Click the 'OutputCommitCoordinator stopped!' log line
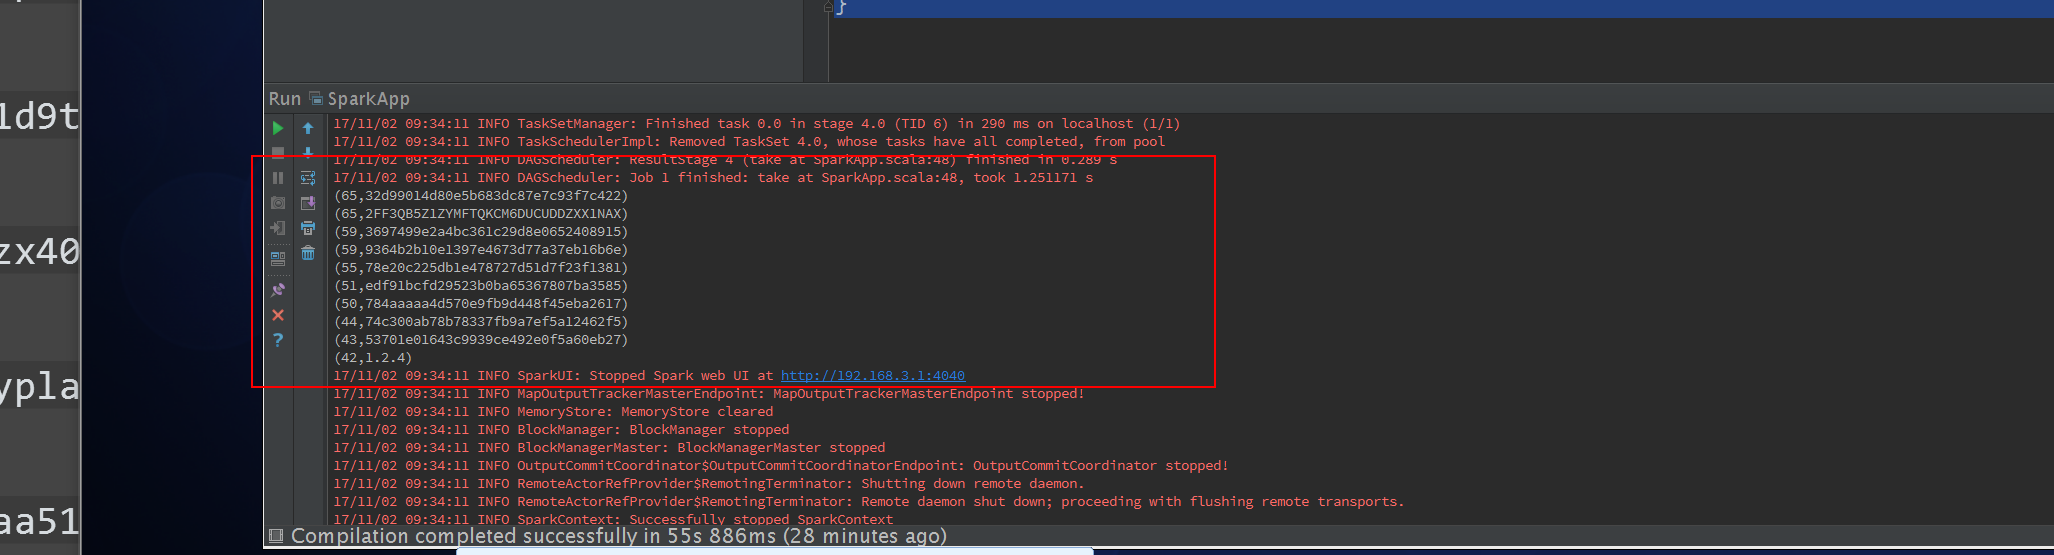The width and height of the screenshot is (2054, 555). coord(781,466)
